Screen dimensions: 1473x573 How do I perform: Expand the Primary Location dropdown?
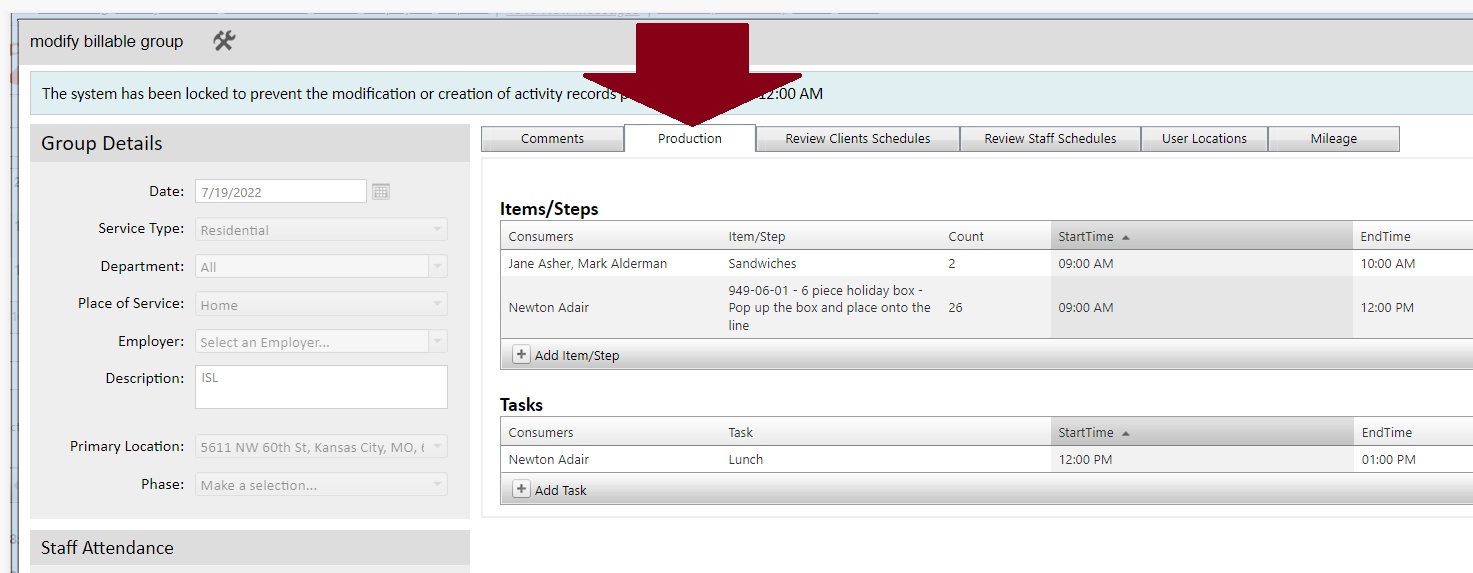(437, 447)
